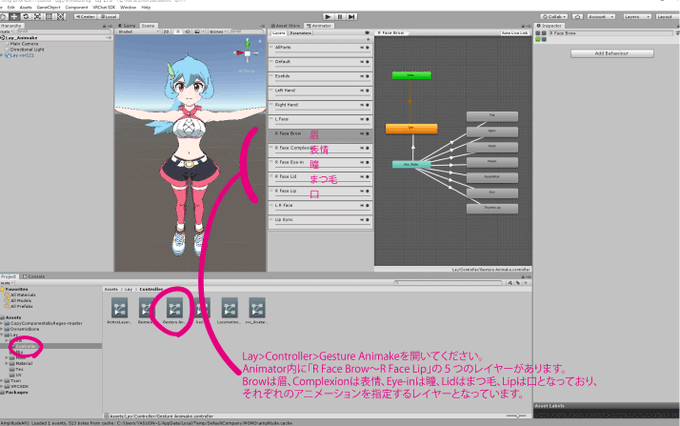Open Hierarchy Create dropdown
The height and width of the screenshot is (426, 680).
coord(6,32)
